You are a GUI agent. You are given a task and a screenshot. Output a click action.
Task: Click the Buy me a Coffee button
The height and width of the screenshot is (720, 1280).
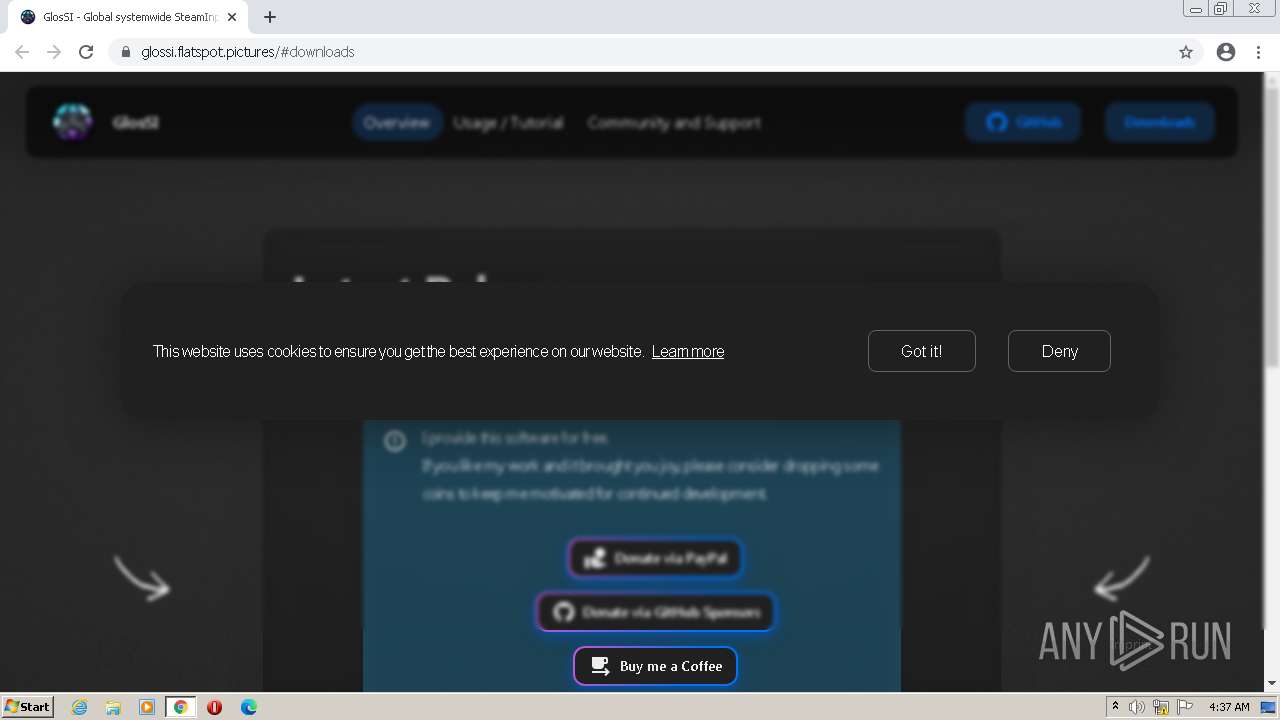655,666
